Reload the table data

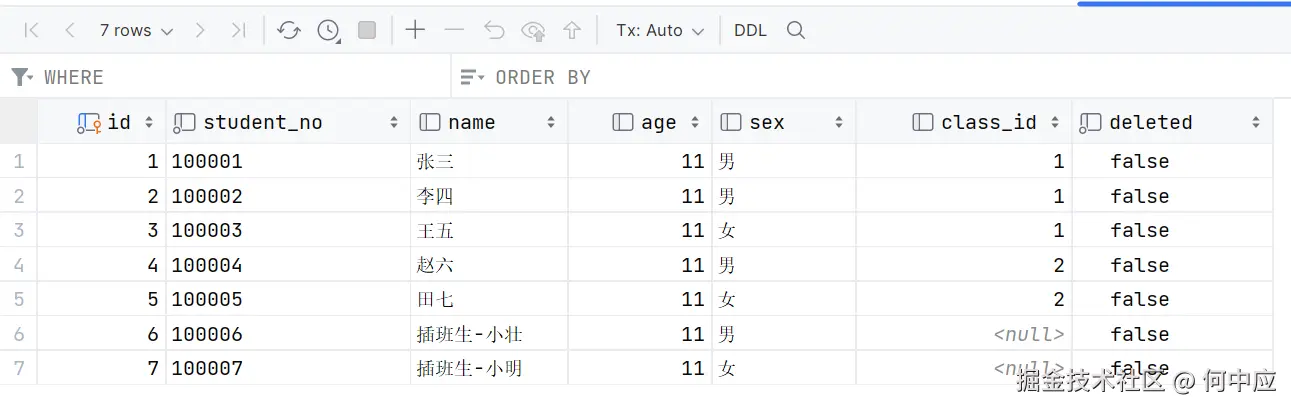[x=289, y=31]
